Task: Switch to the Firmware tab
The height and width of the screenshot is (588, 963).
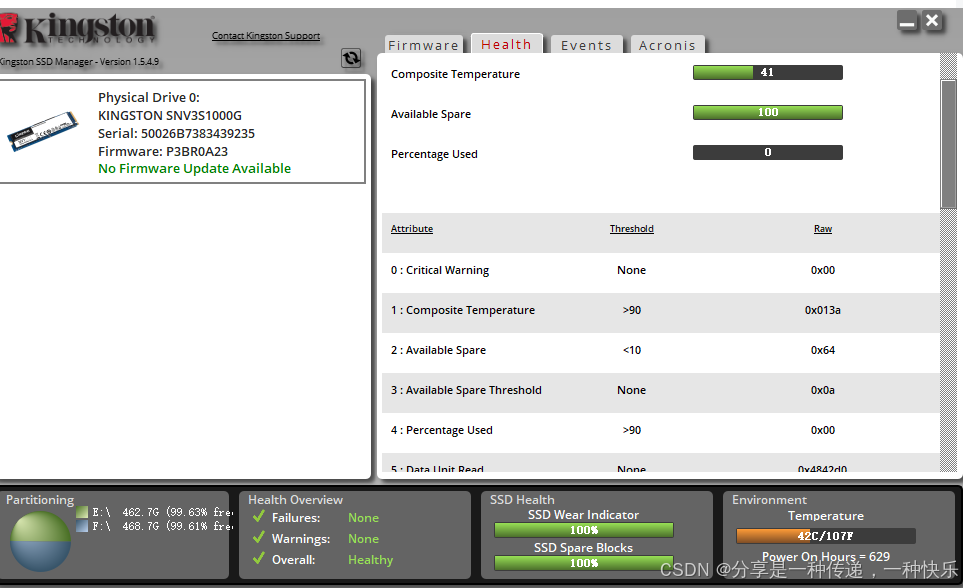Action: tap(424, 45)
